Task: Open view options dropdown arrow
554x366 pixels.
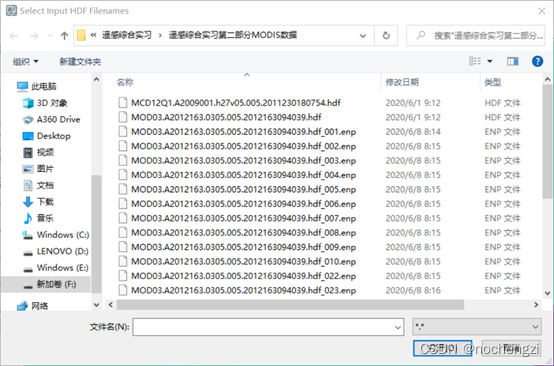Action: [x=490, y=61]
